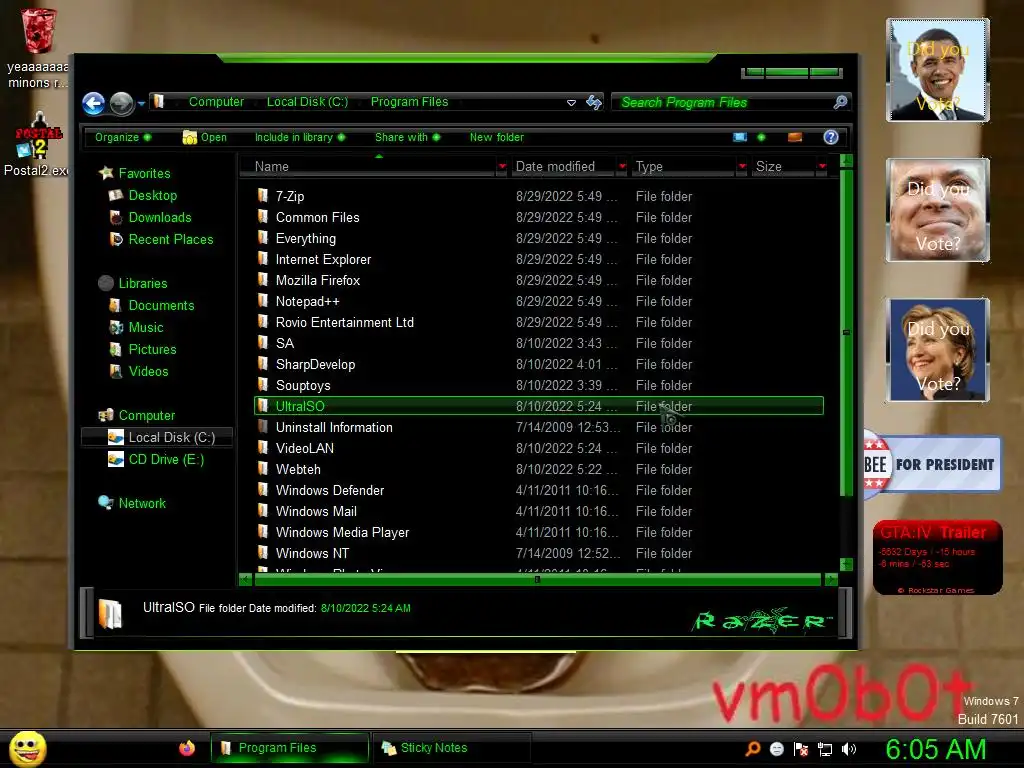1024x768 pixels.
Task: Click the grey Forward arrow button
Action: (x=121, y=103)
